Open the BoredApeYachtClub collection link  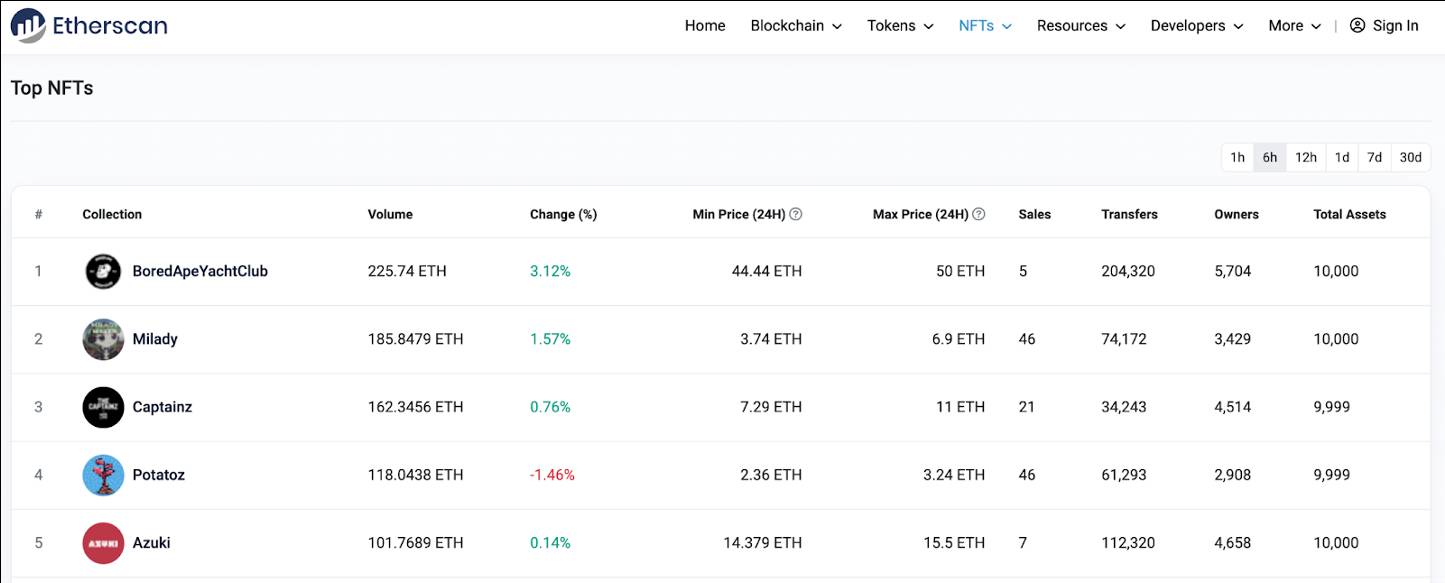click(200, 271)
